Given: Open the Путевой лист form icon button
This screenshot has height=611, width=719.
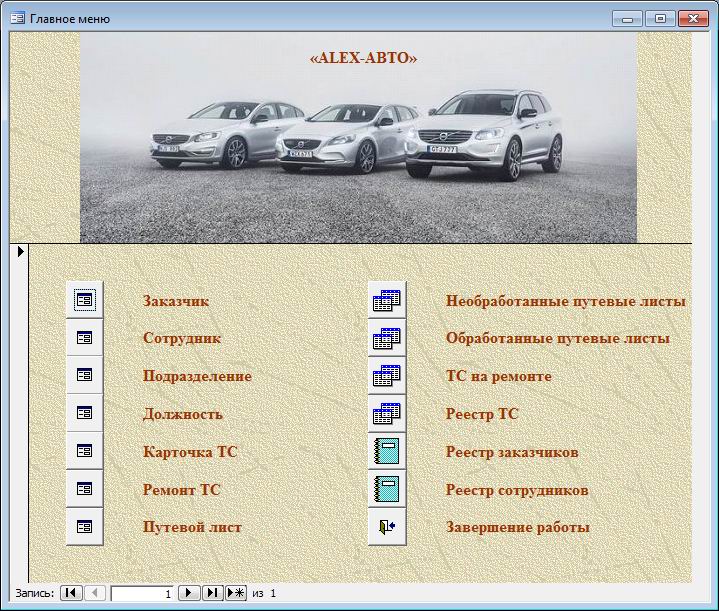Looking at the screenshot, I should tap(85, 526).
